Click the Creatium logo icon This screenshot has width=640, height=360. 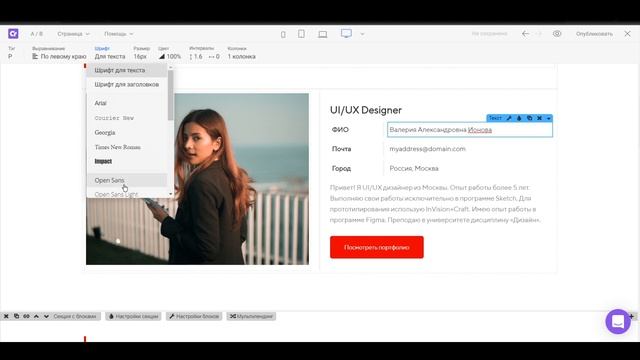13,33
